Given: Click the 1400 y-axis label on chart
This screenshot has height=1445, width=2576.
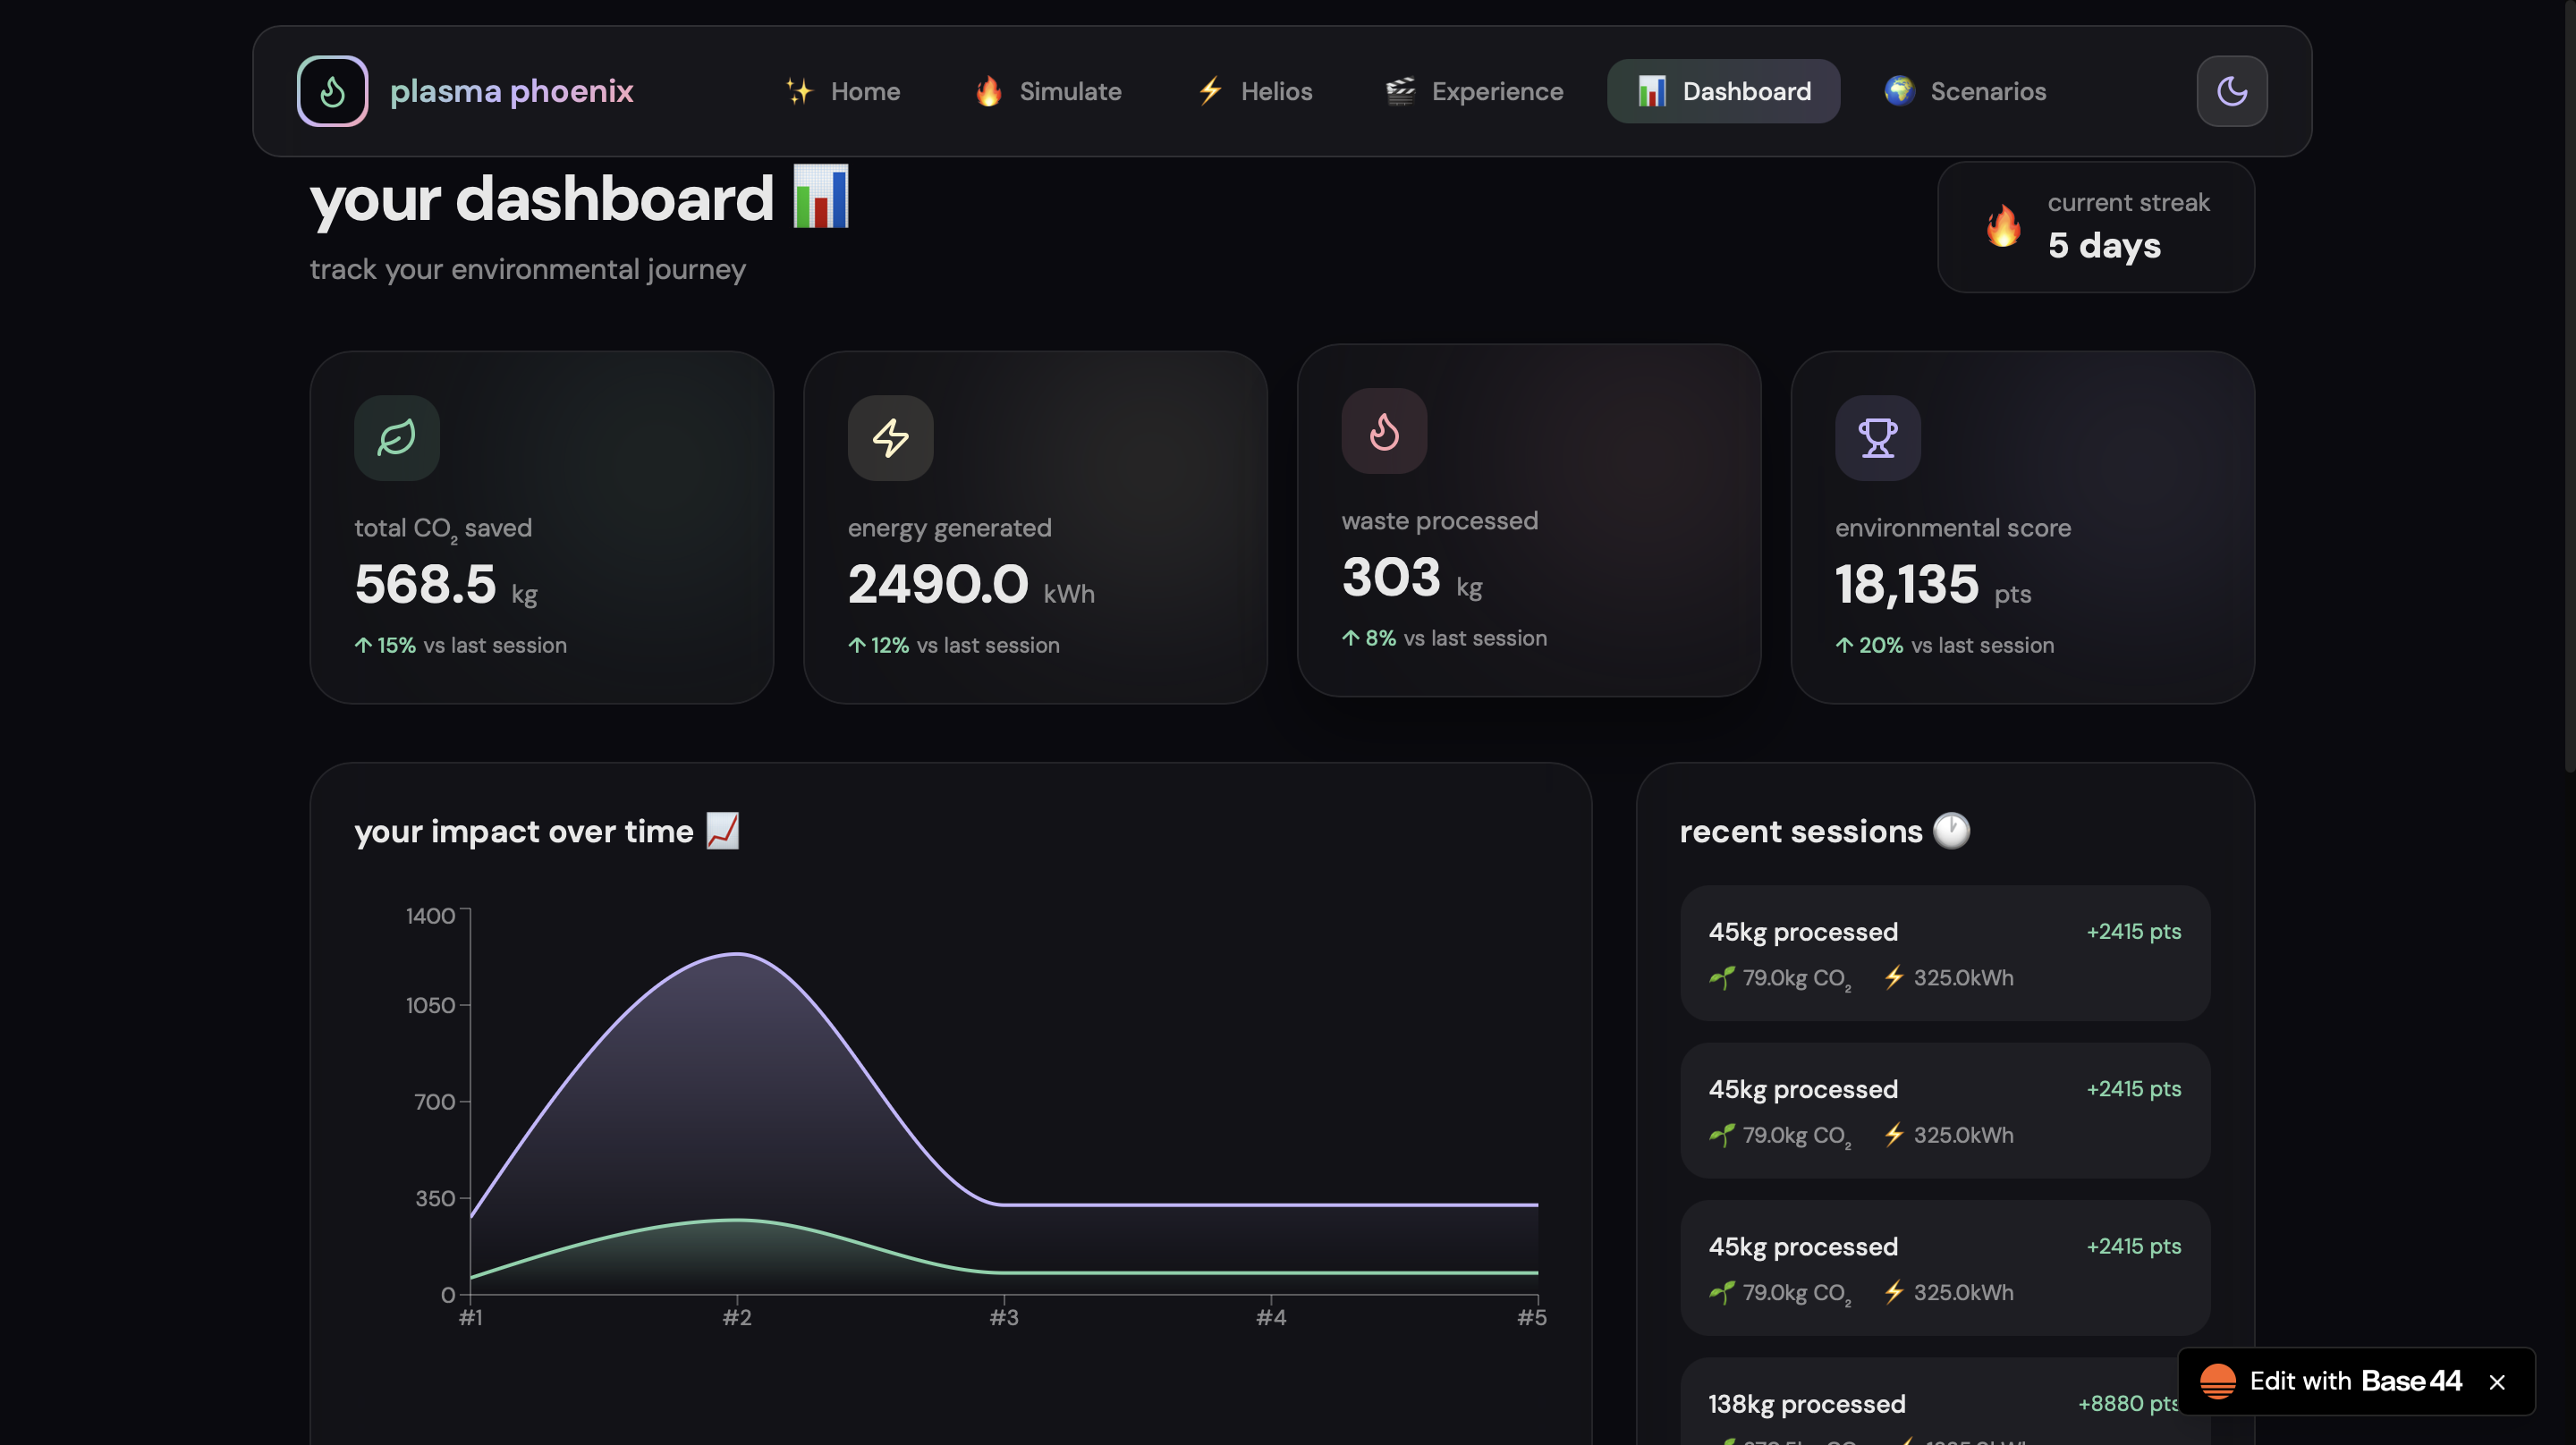Looking at the screenshot, I should click(x=430, y=916).
